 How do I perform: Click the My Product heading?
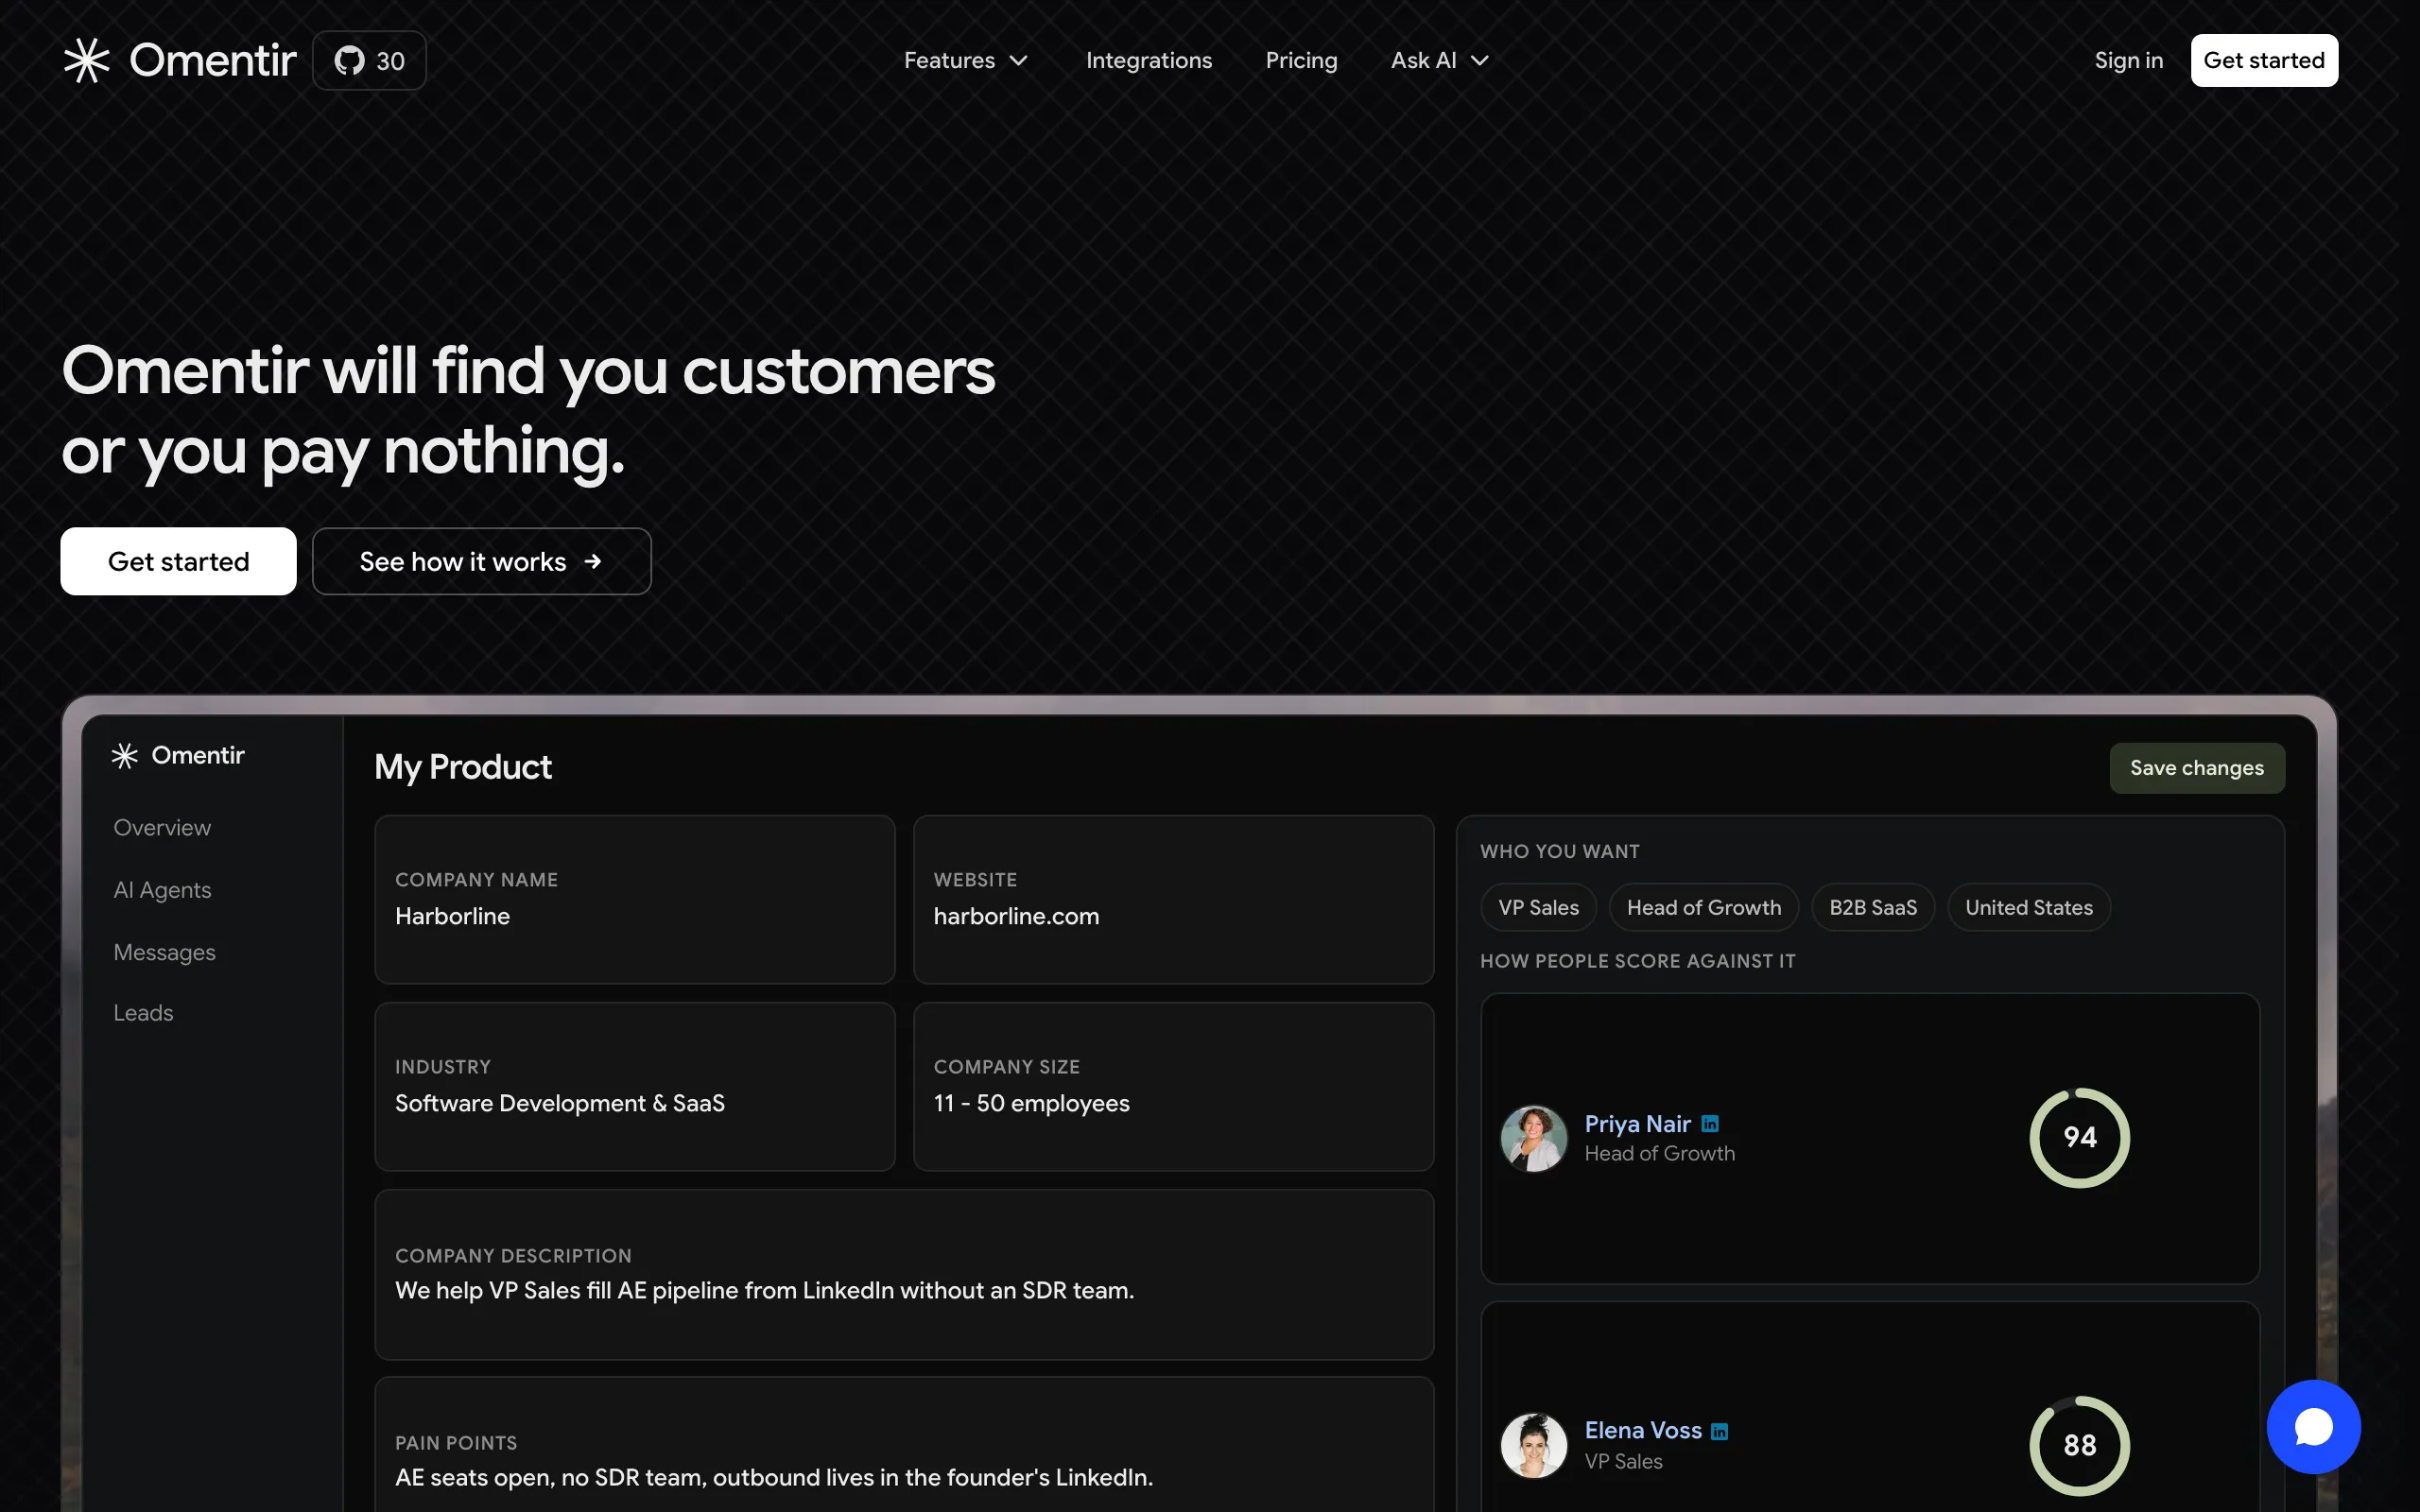click(x=463, y=767)
